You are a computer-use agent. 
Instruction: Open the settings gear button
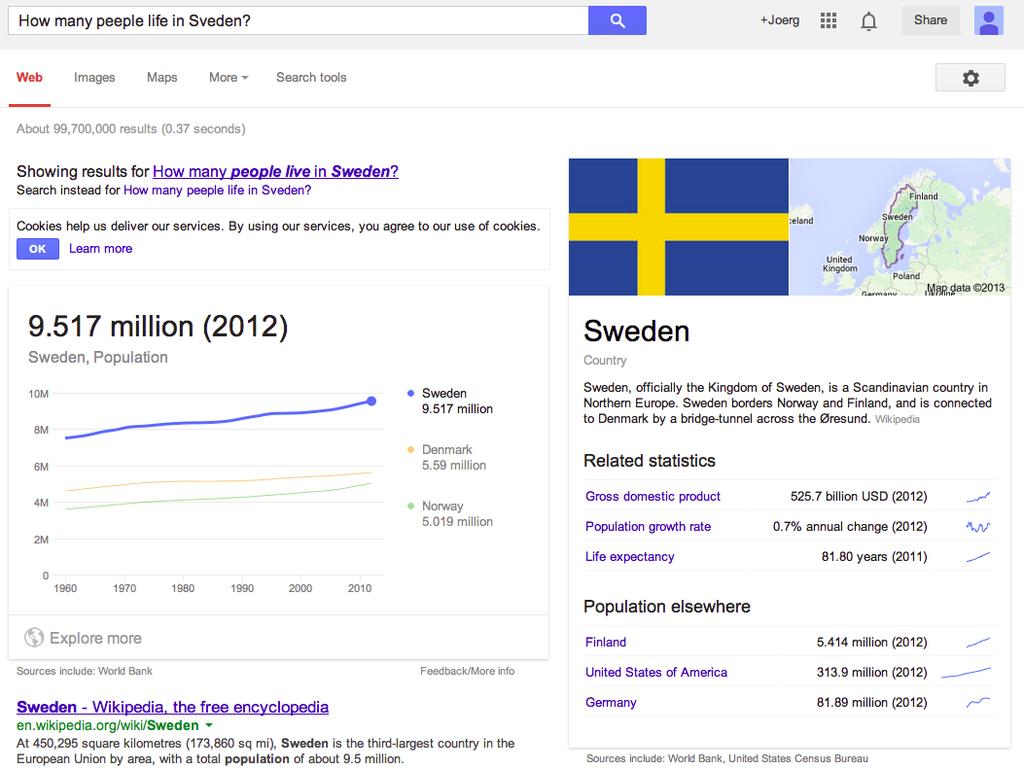coord(970,78)
